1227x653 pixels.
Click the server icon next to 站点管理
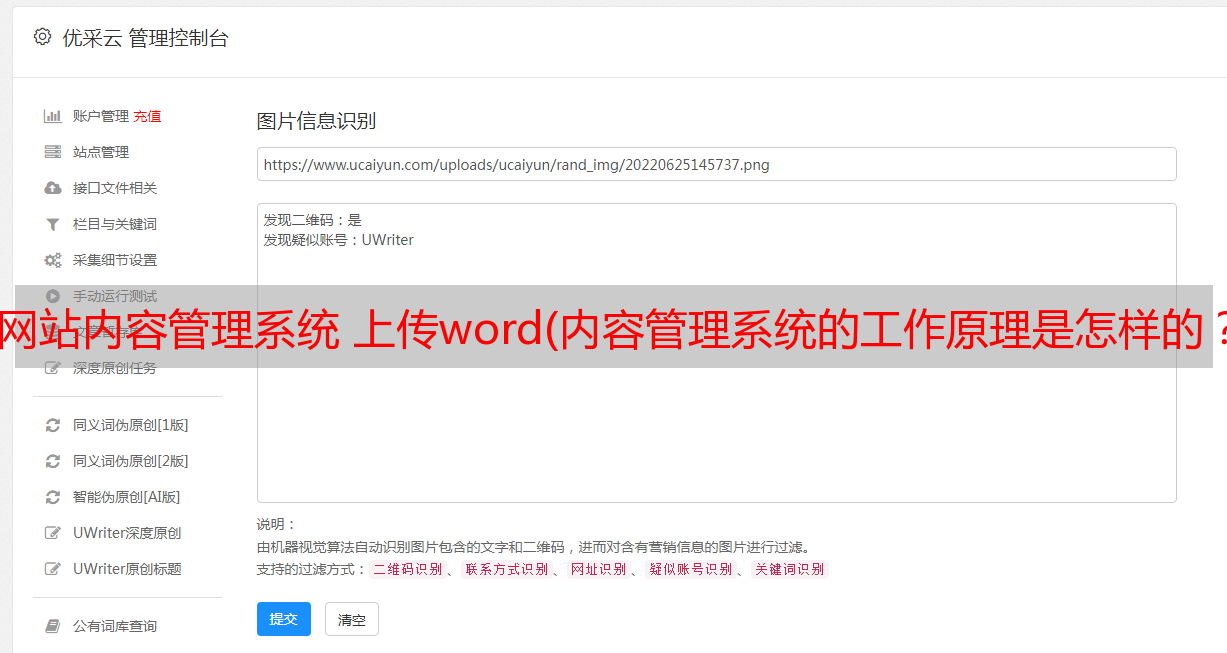pyautogui.click(x=53, y=152)
